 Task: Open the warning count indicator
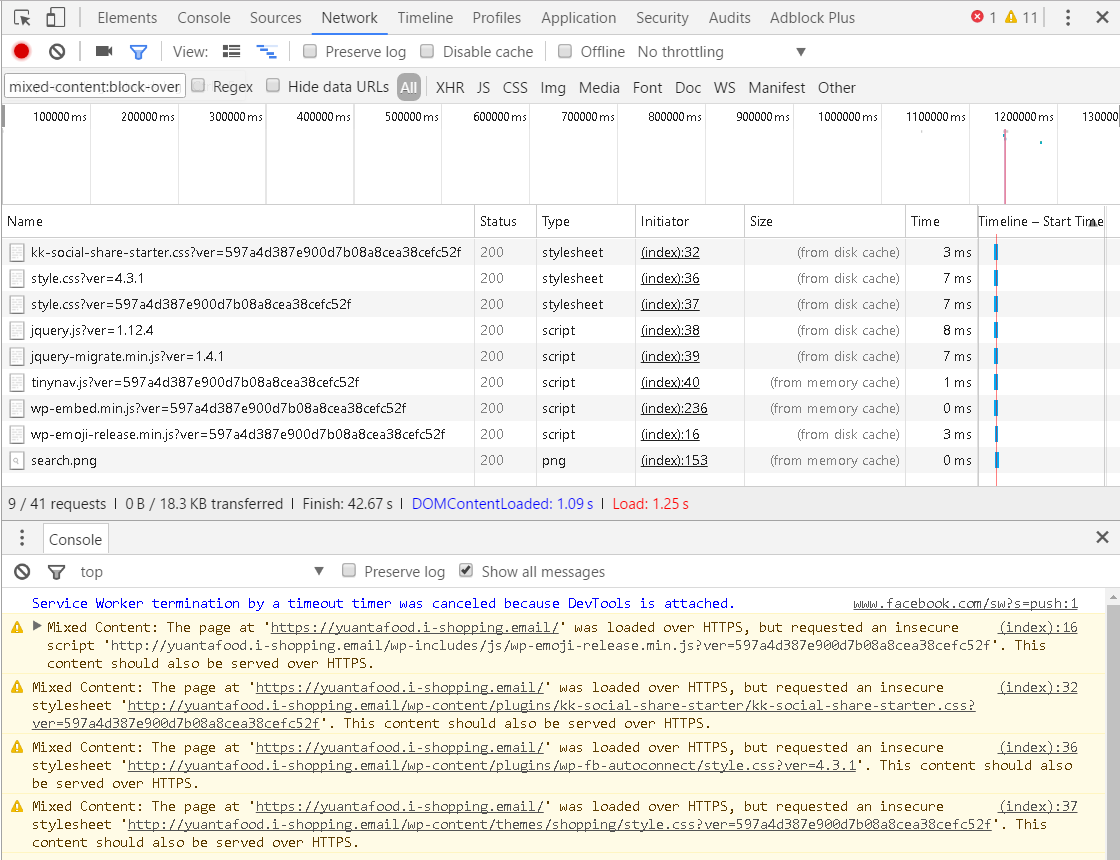pos(1021,17)
